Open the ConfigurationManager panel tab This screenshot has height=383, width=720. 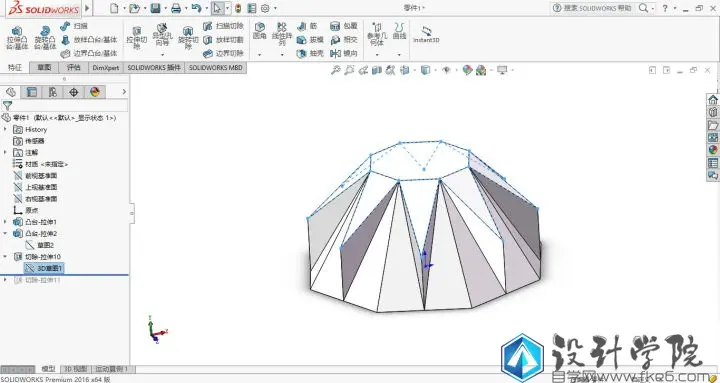tap(53, 92)
